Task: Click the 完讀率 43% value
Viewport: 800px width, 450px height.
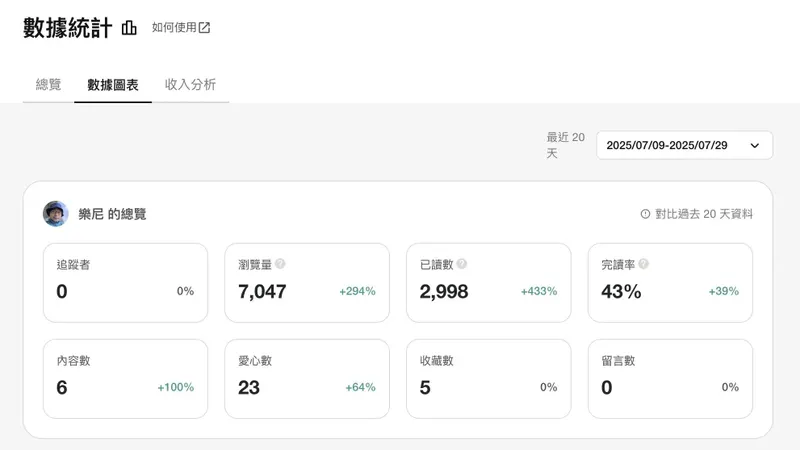Action: coord(621,291)
